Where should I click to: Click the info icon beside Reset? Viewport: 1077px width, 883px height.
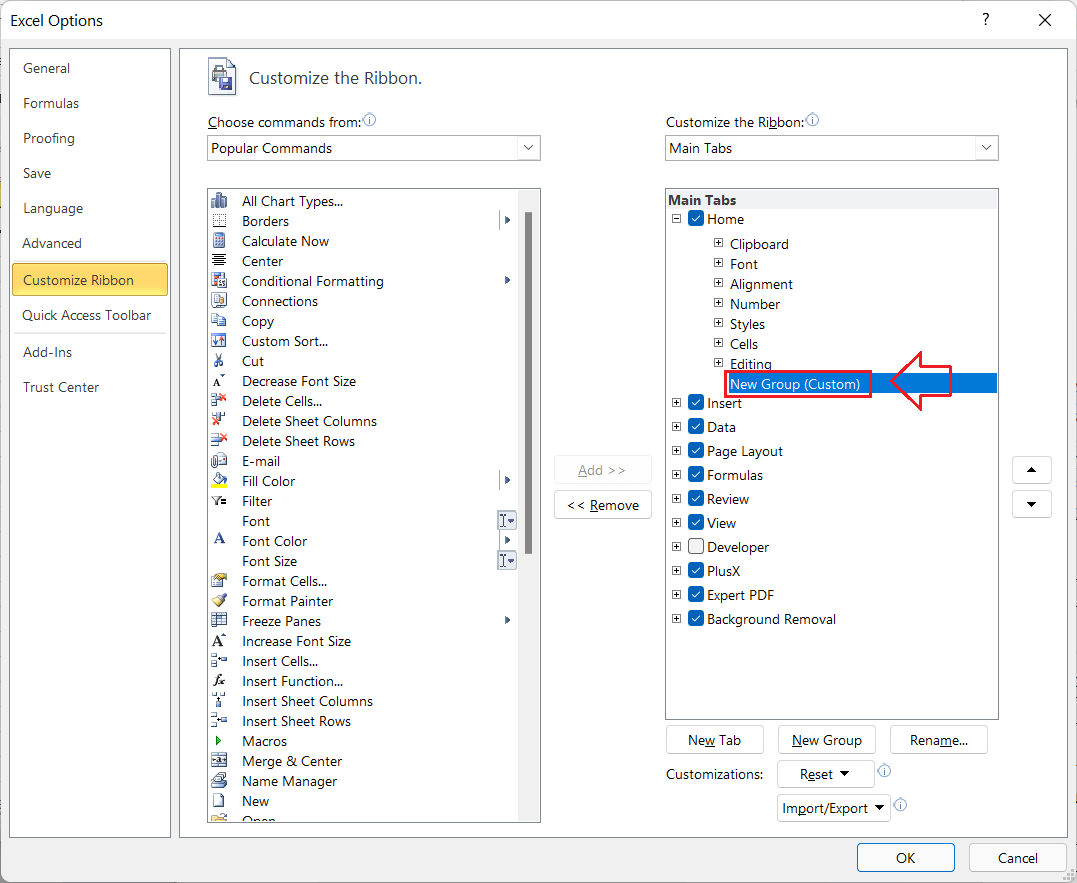(883, 772)
